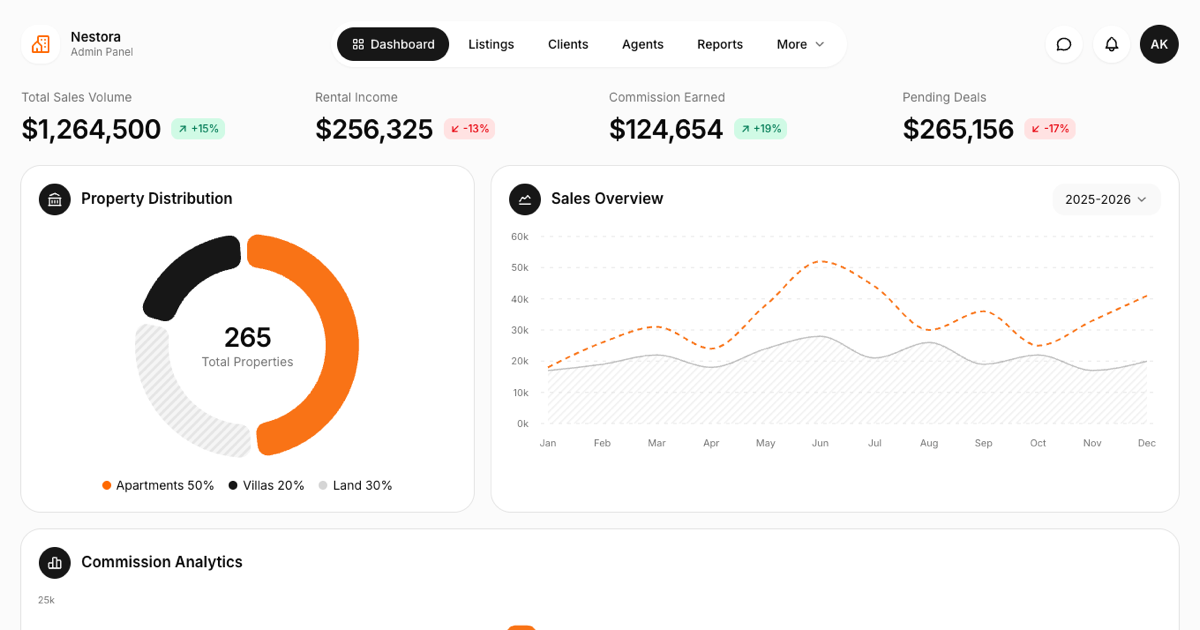1200x630 pixels.
Task: Click the Property Distribution heading
Action: tap(157, 199)
